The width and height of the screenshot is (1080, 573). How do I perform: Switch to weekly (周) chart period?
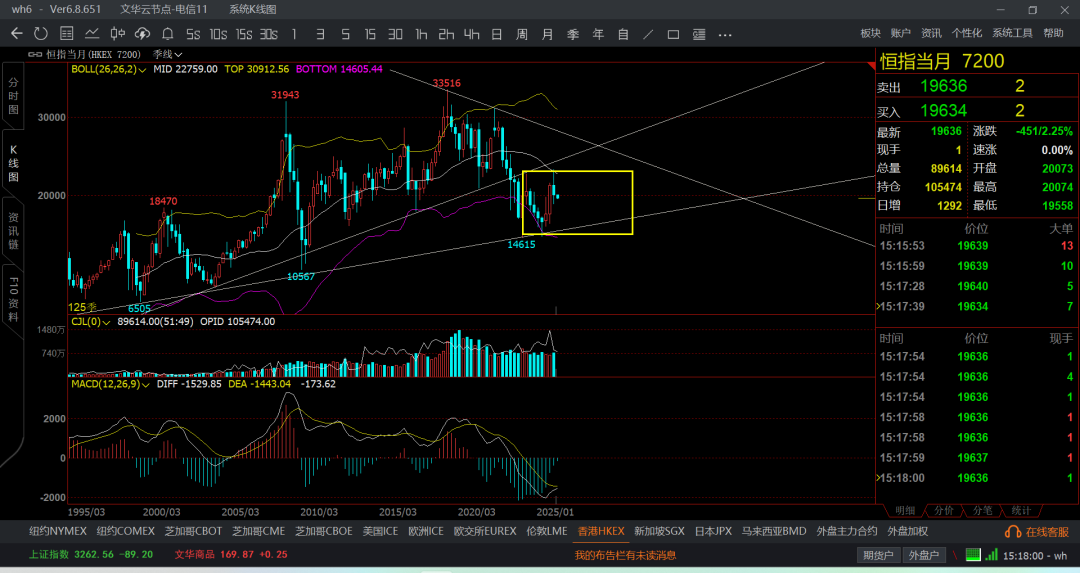point(522,34)
